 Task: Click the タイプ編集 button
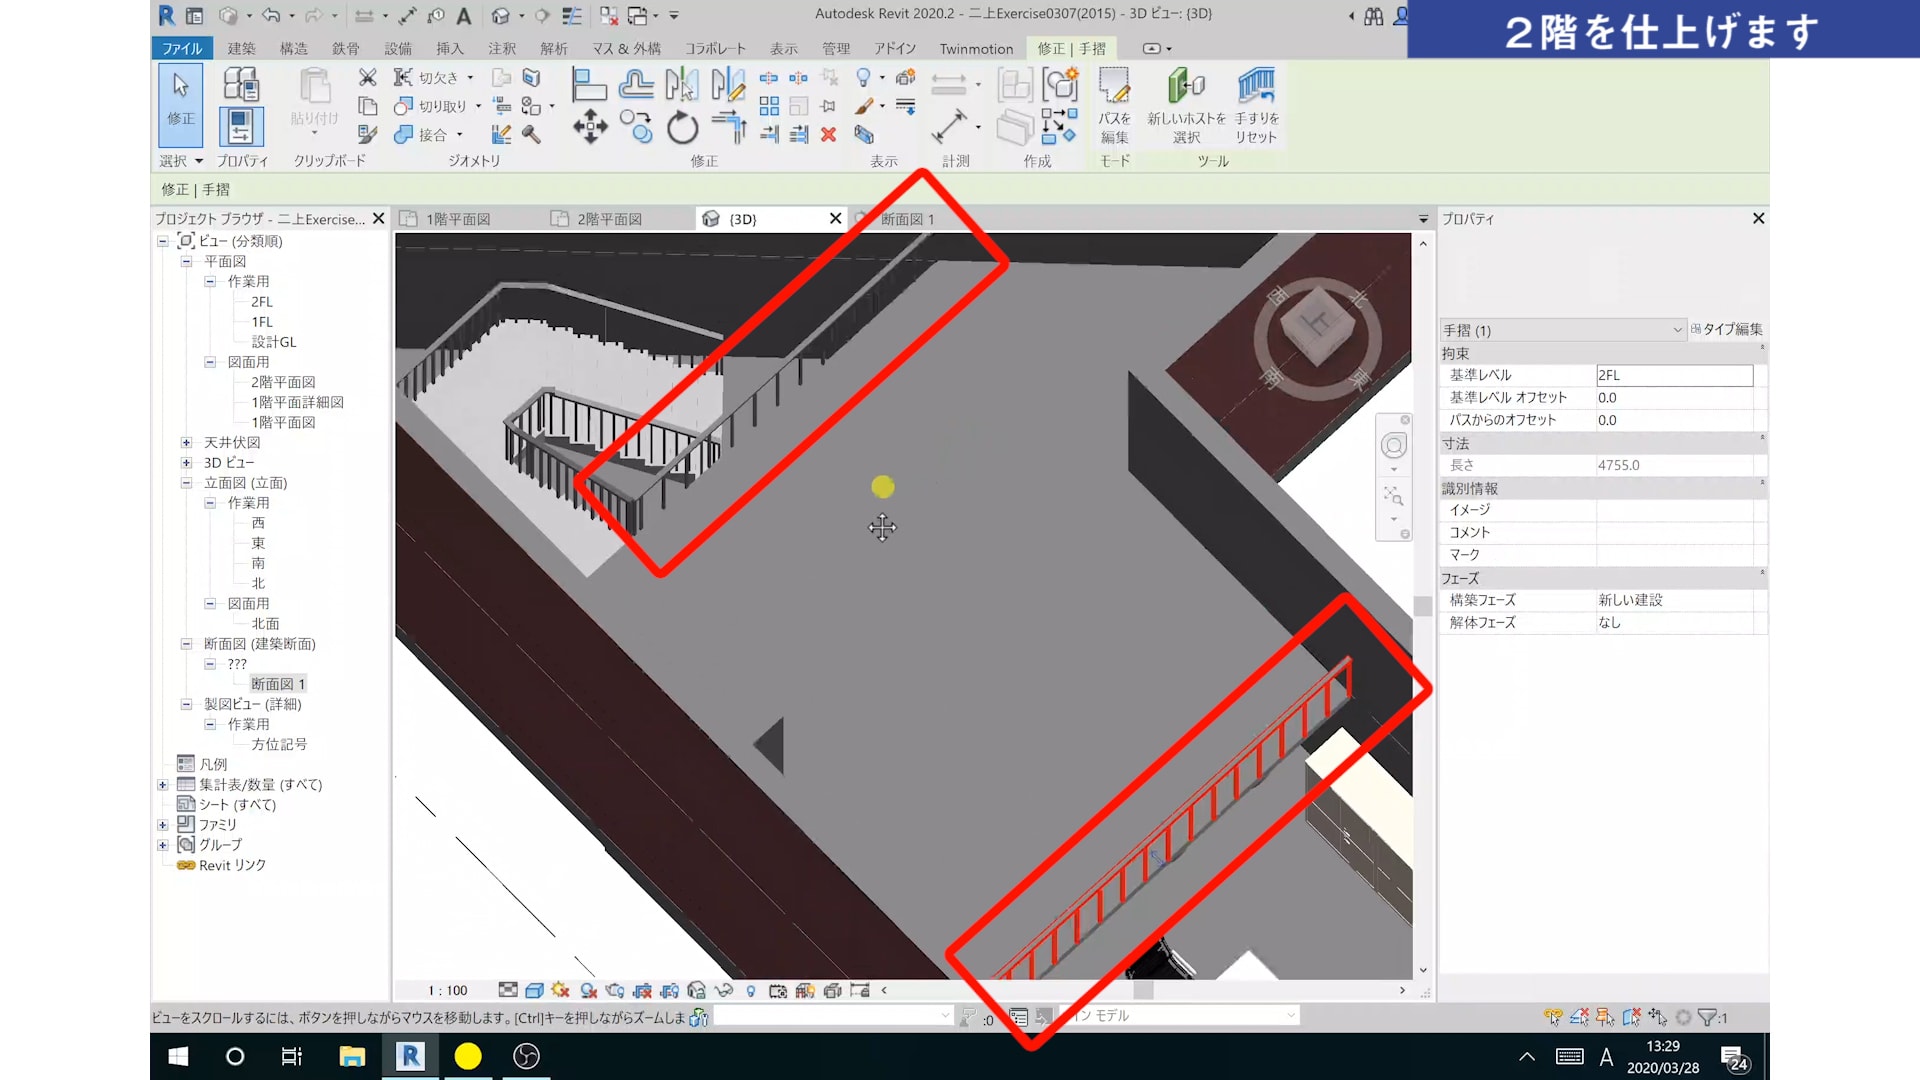[x=1727, y=329]
